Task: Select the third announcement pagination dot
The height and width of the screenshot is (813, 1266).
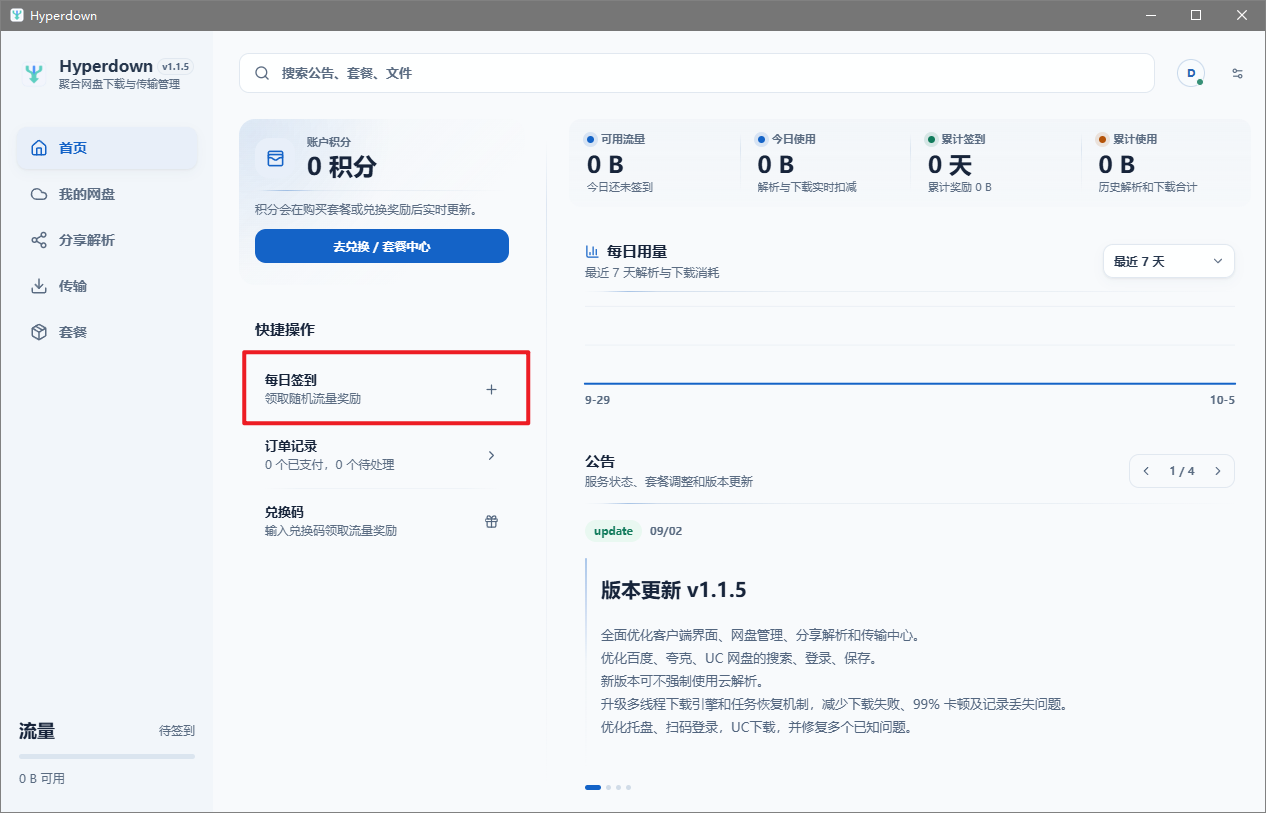Action: point(618,788)
